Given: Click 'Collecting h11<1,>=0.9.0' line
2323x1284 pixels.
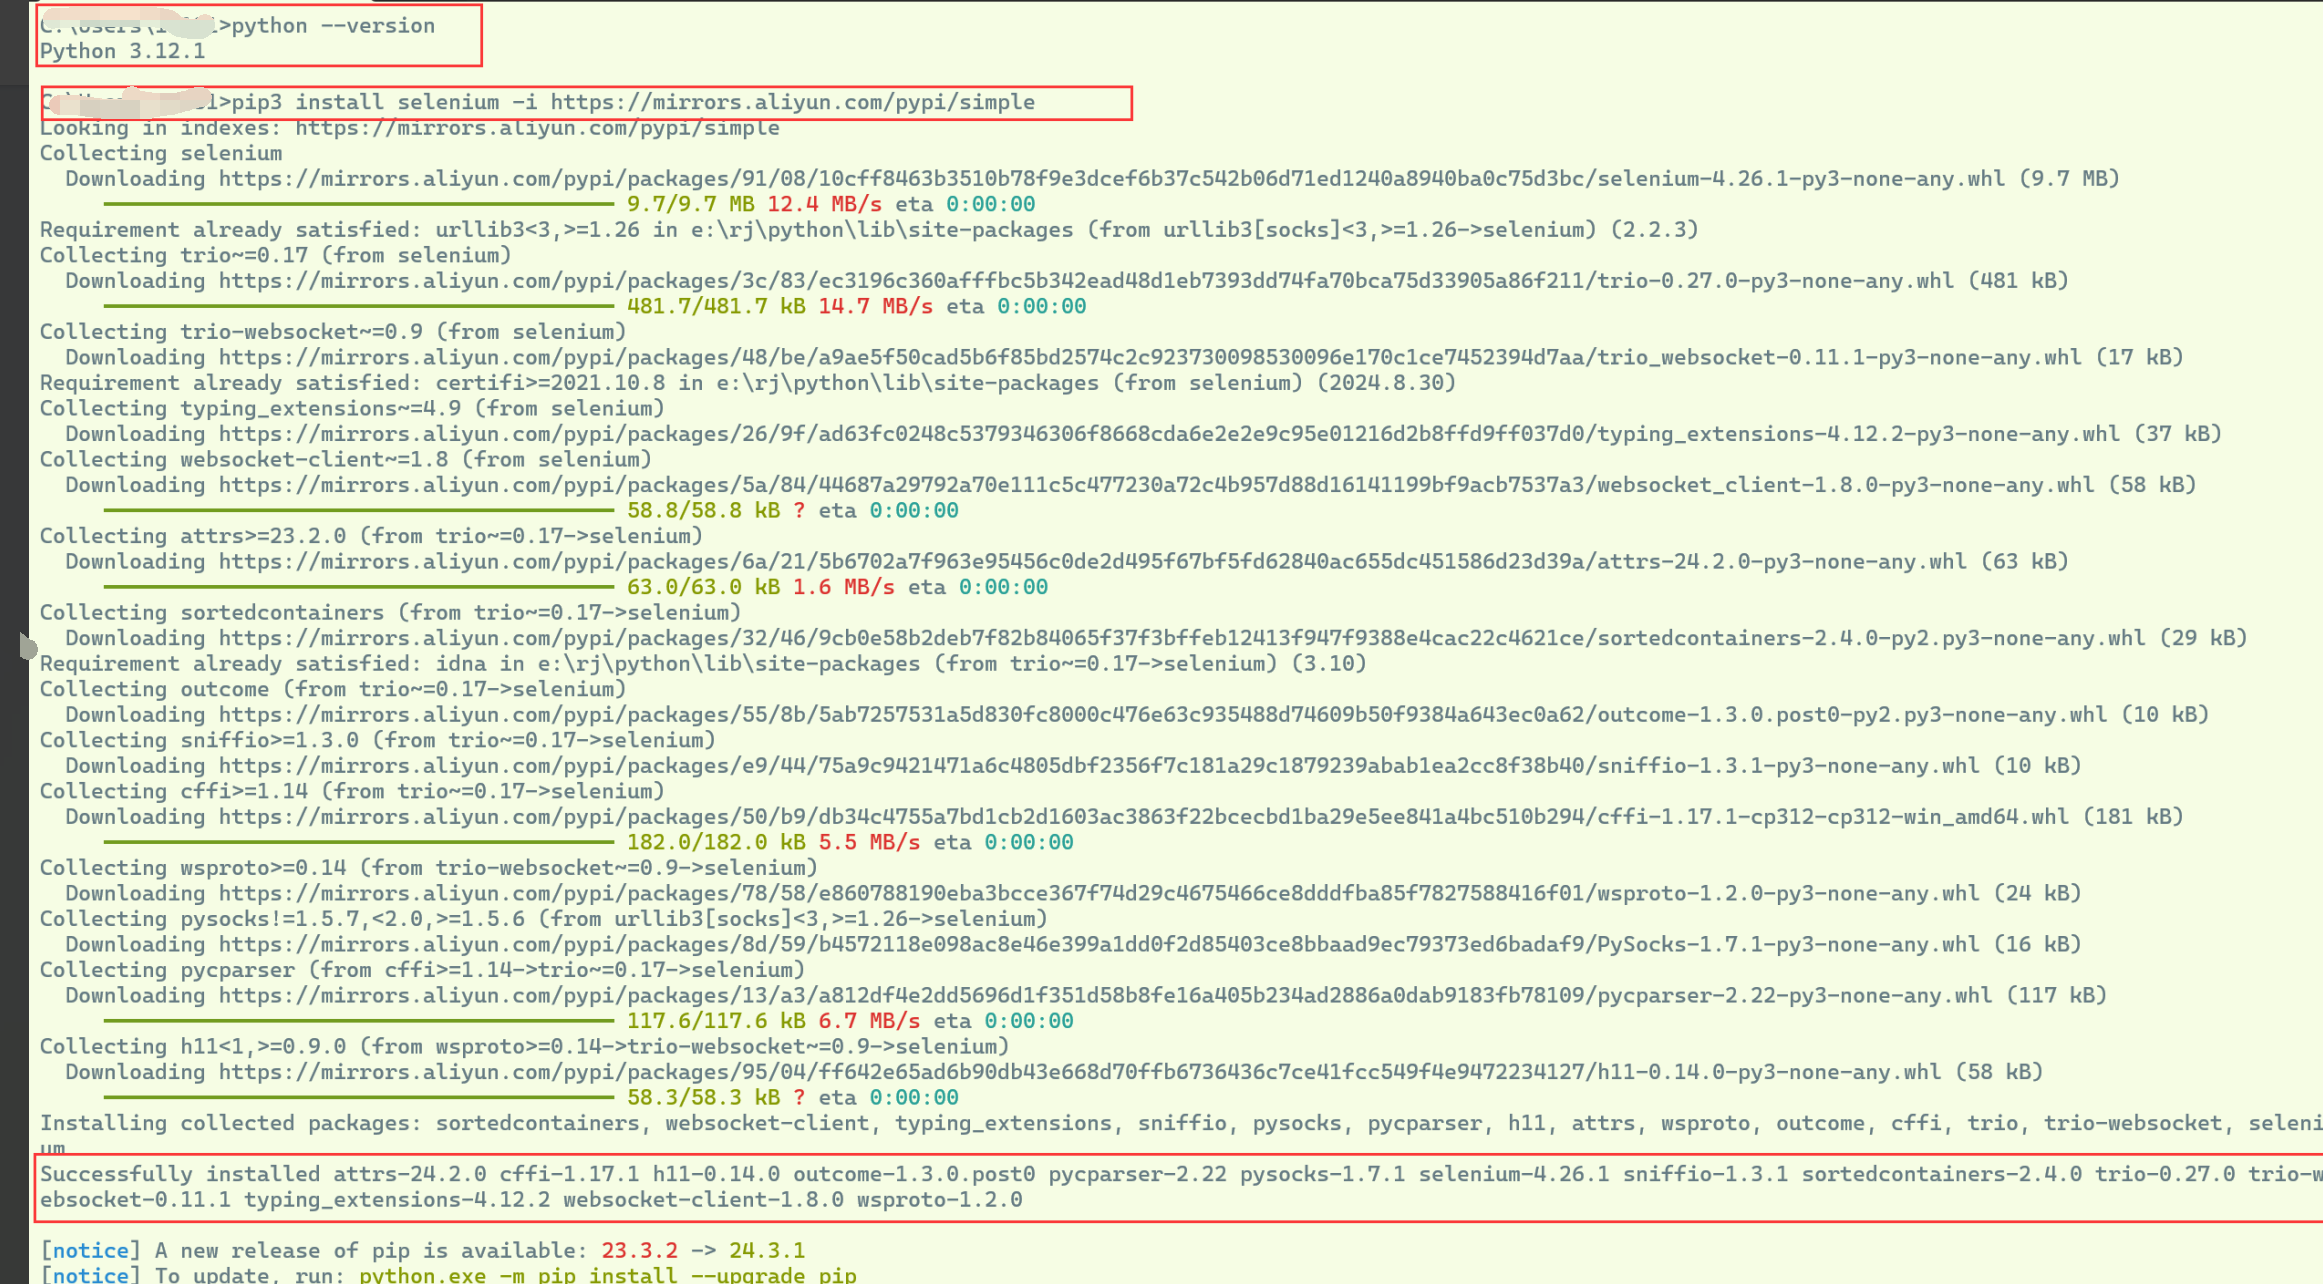Looking at the screenshot, I should pos(525,1046).
